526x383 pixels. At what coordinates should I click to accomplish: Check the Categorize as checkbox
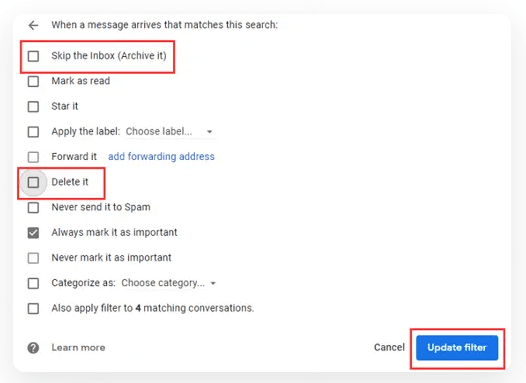coord(33,283)
